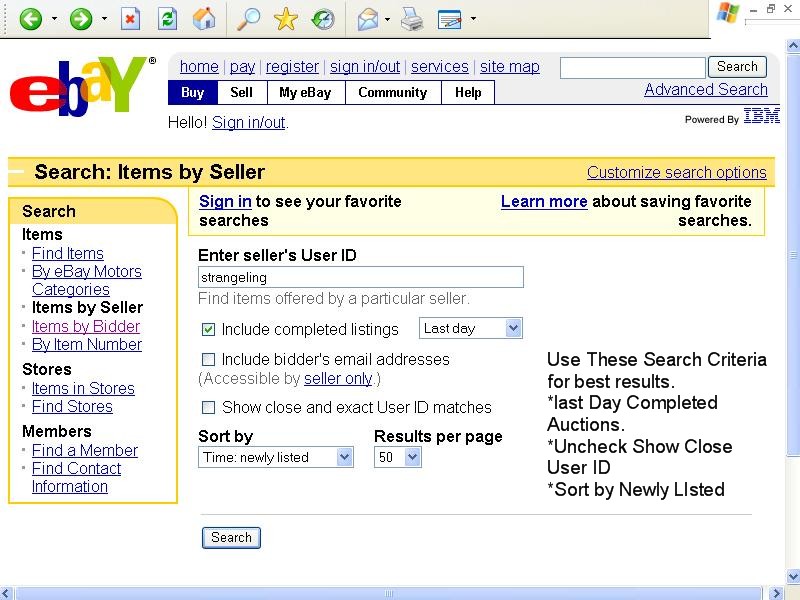Check Show close and exact User ID matches
Image resolution: width=800 pixels, height=600 pixels.
coord(208,408)
